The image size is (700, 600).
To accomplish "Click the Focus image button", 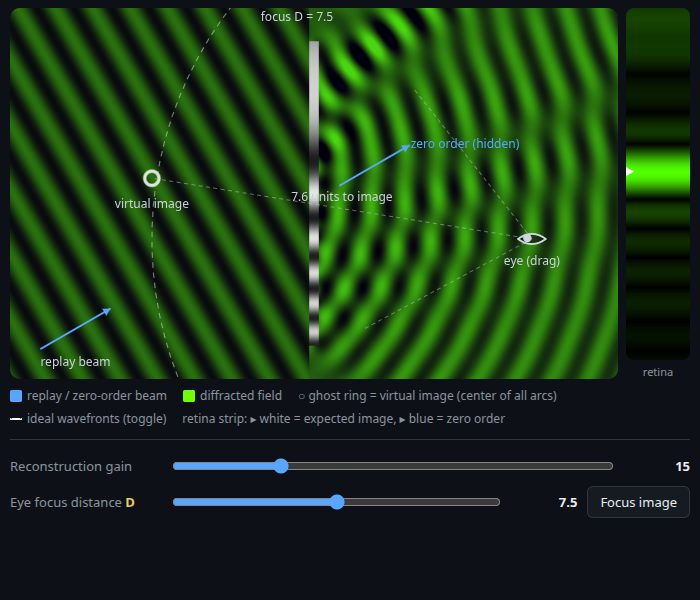I will point(638,502).
